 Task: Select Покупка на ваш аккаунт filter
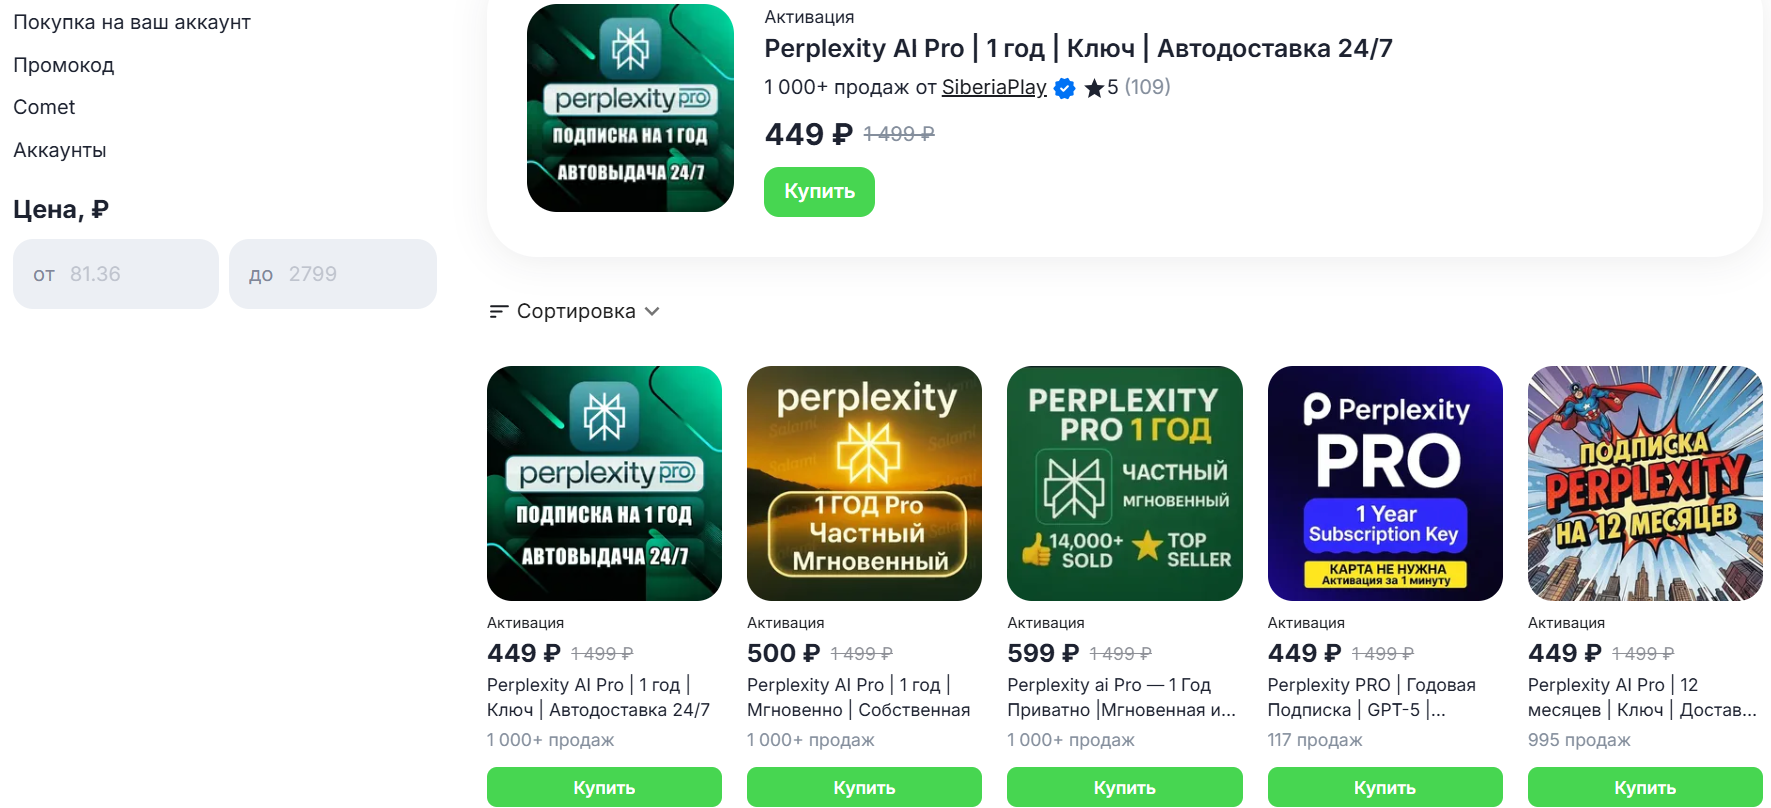point(132,22)
